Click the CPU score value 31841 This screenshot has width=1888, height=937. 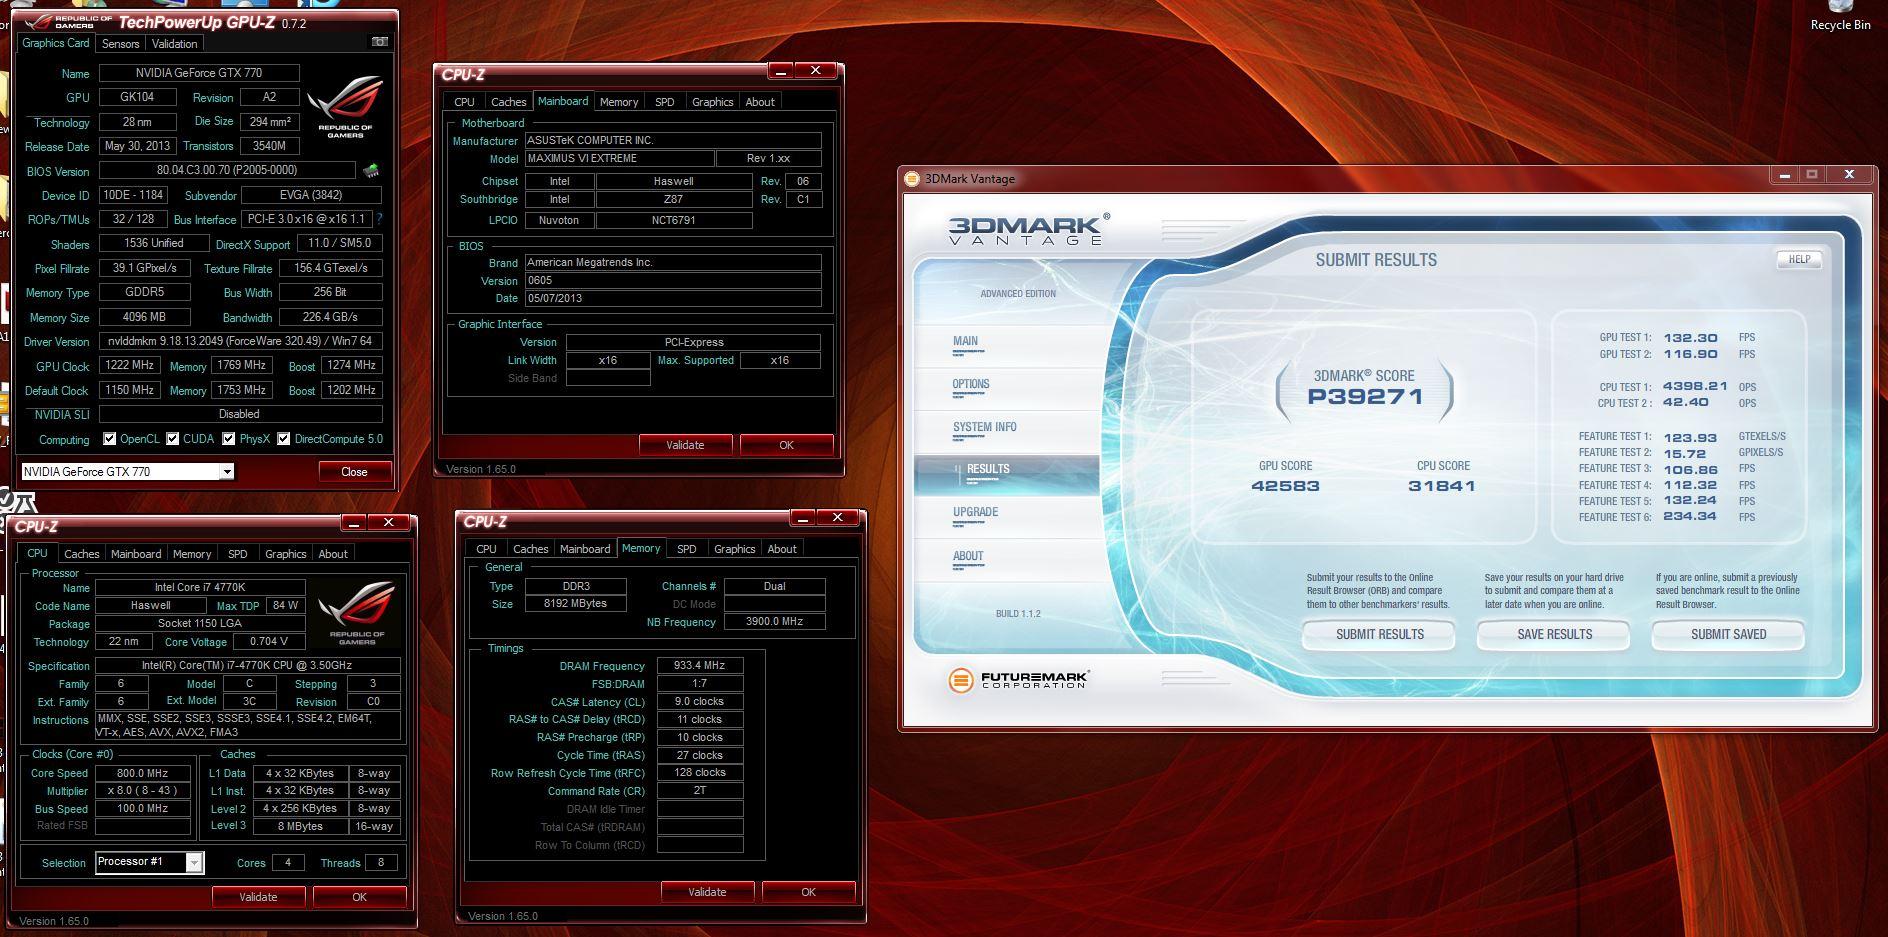(x=1442, y=486)
